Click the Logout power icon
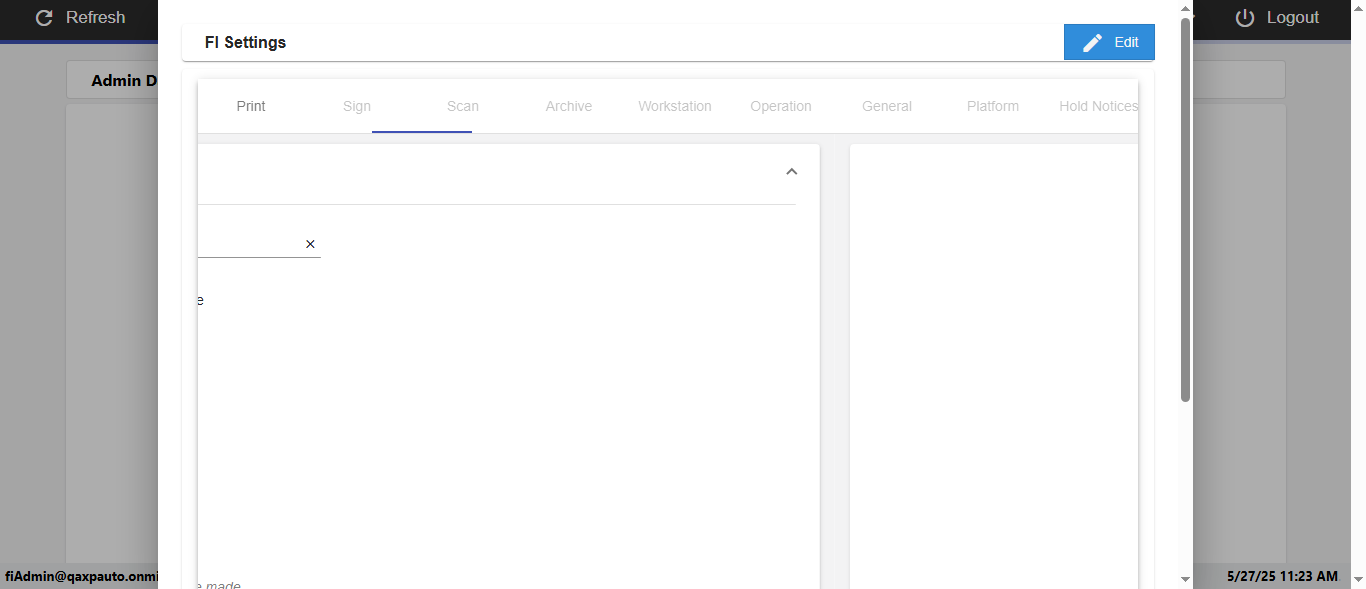Image resolution: width=1366 pixels, height=589 pixels. click(x=1245, y=18)
